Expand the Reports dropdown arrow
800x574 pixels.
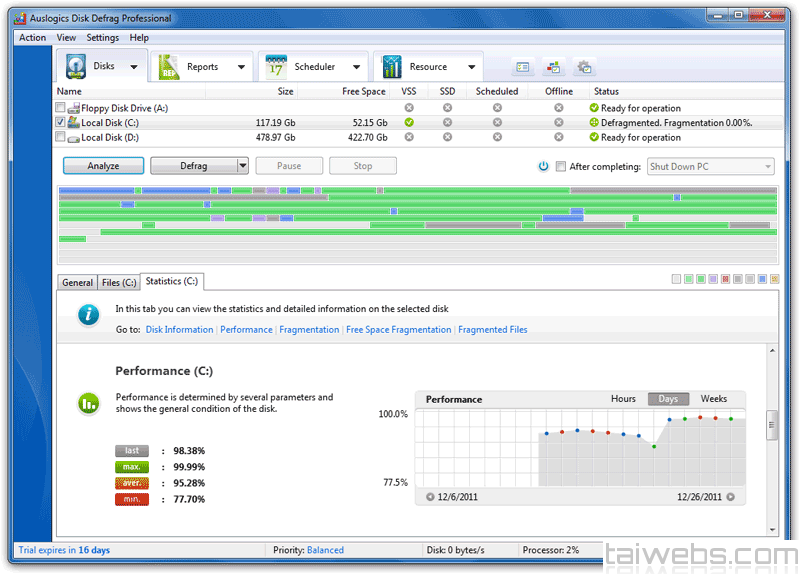(x=241, y=67)
